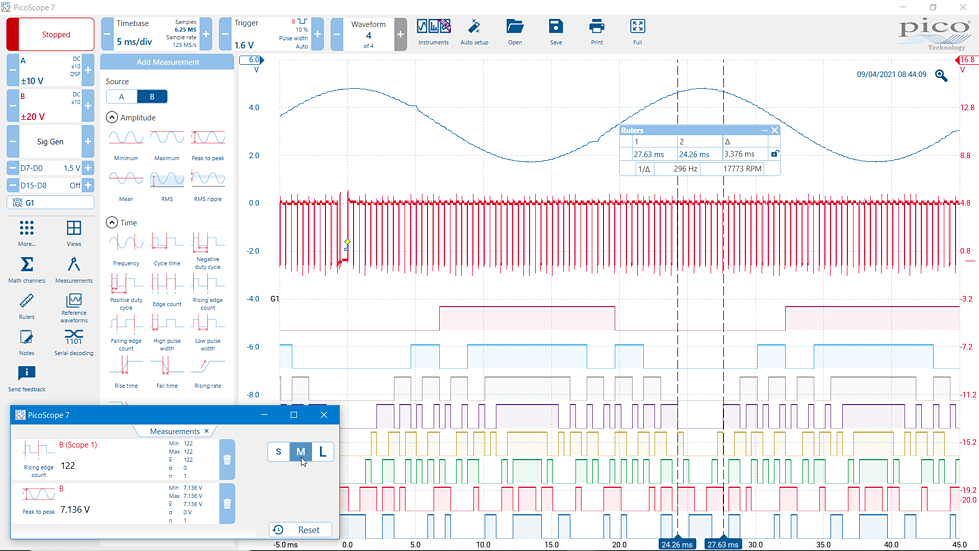The width and height of the screenshot is (979, 551).
Task: Click the zoom magnifier icon on the graph
Action: (x=941, y=76)
